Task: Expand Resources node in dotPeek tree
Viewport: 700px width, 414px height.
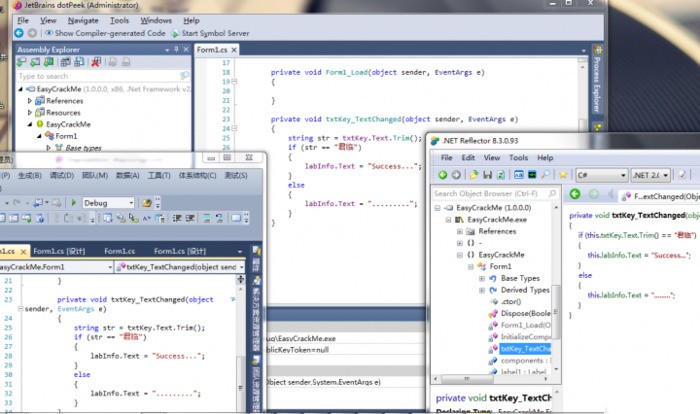Action: click(x=29, y=113)
